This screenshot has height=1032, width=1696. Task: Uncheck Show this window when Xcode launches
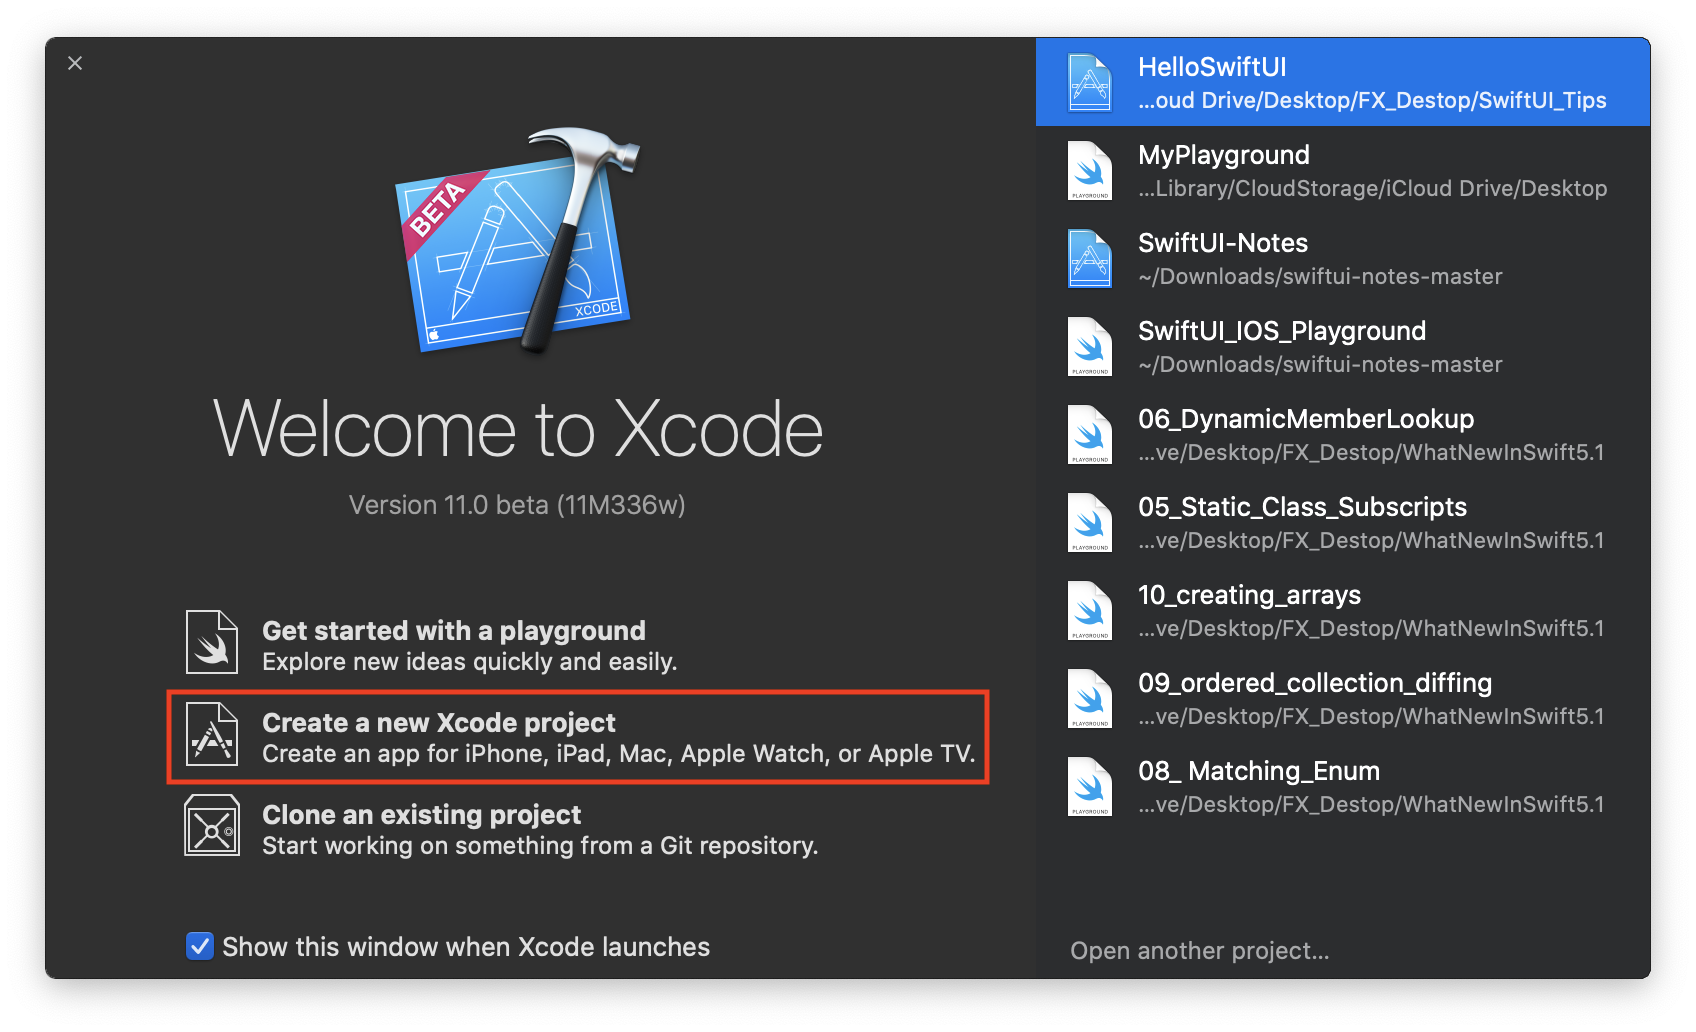pos(200,946)
